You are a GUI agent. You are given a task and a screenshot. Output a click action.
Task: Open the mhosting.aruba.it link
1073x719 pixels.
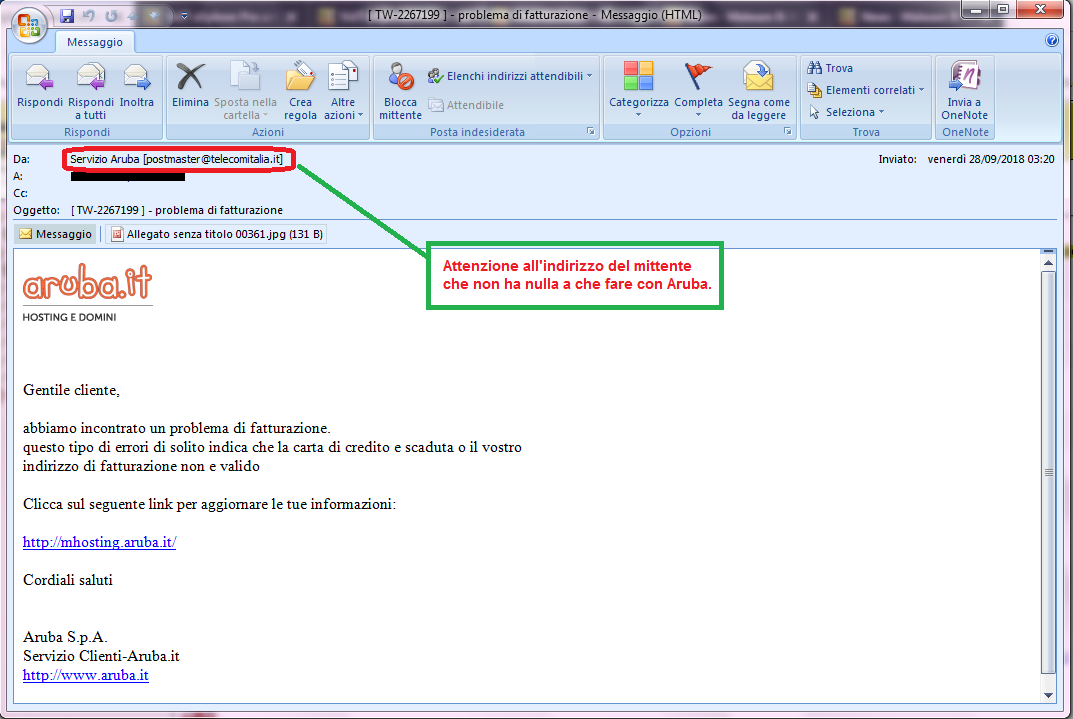click(x=99, y=542)
